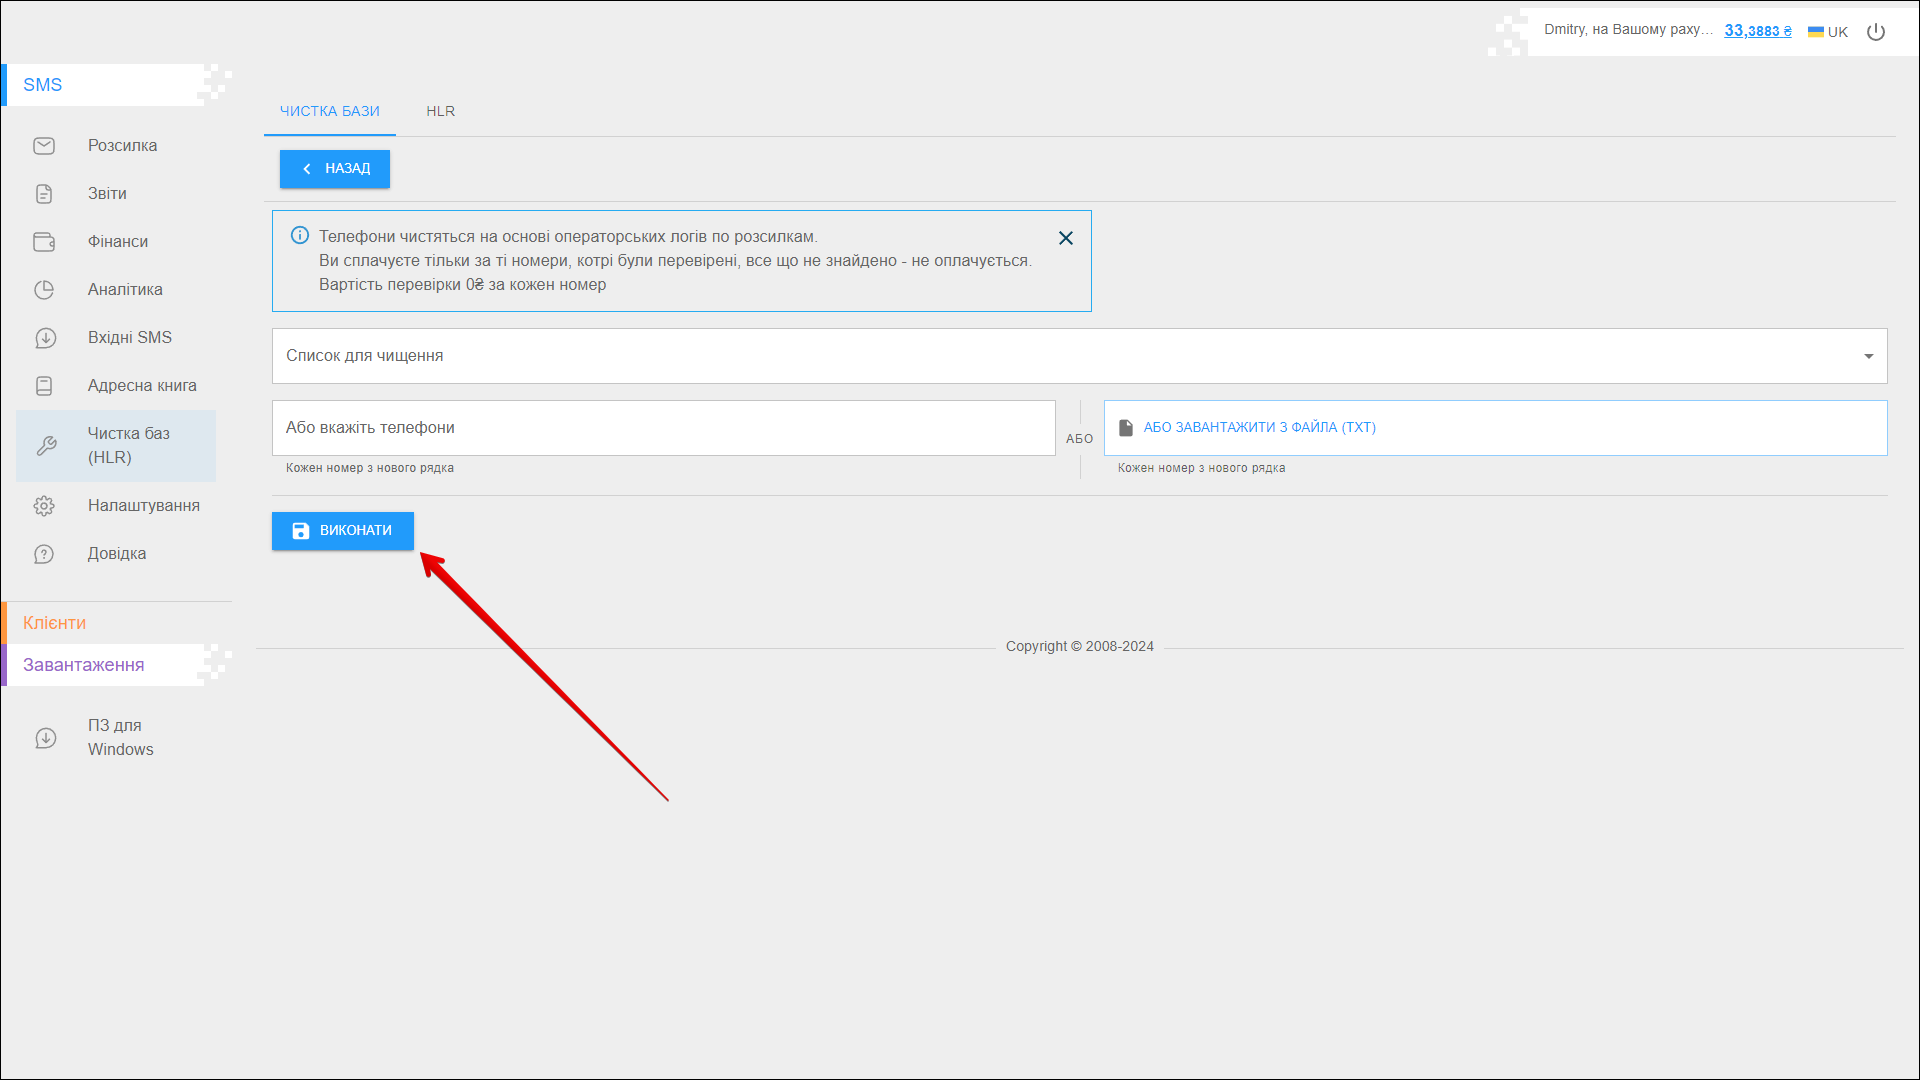Open Адресна книга book icon
The height and width of the screenshot is (1080, 1920).
(44, 386)
